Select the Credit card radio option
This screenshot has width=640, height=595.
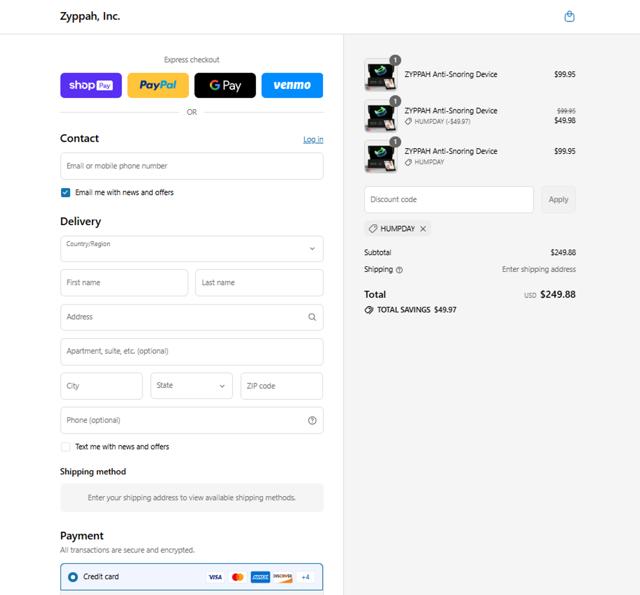tap(73, 577)
